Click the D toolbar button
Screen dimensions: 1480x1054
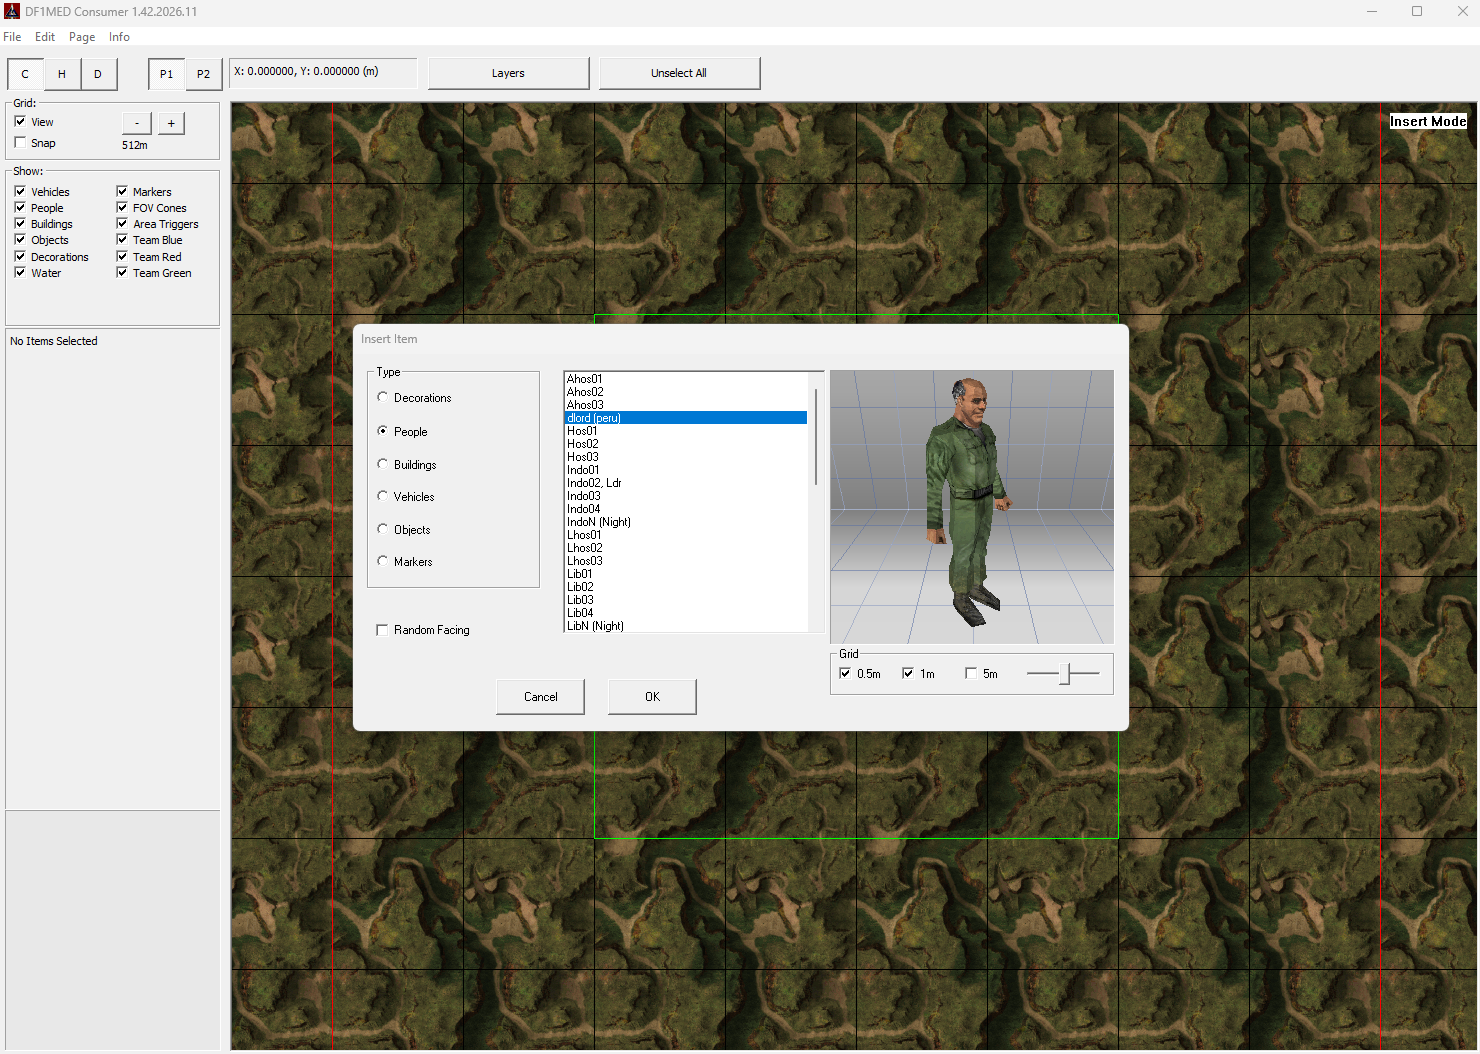(98, 74)
